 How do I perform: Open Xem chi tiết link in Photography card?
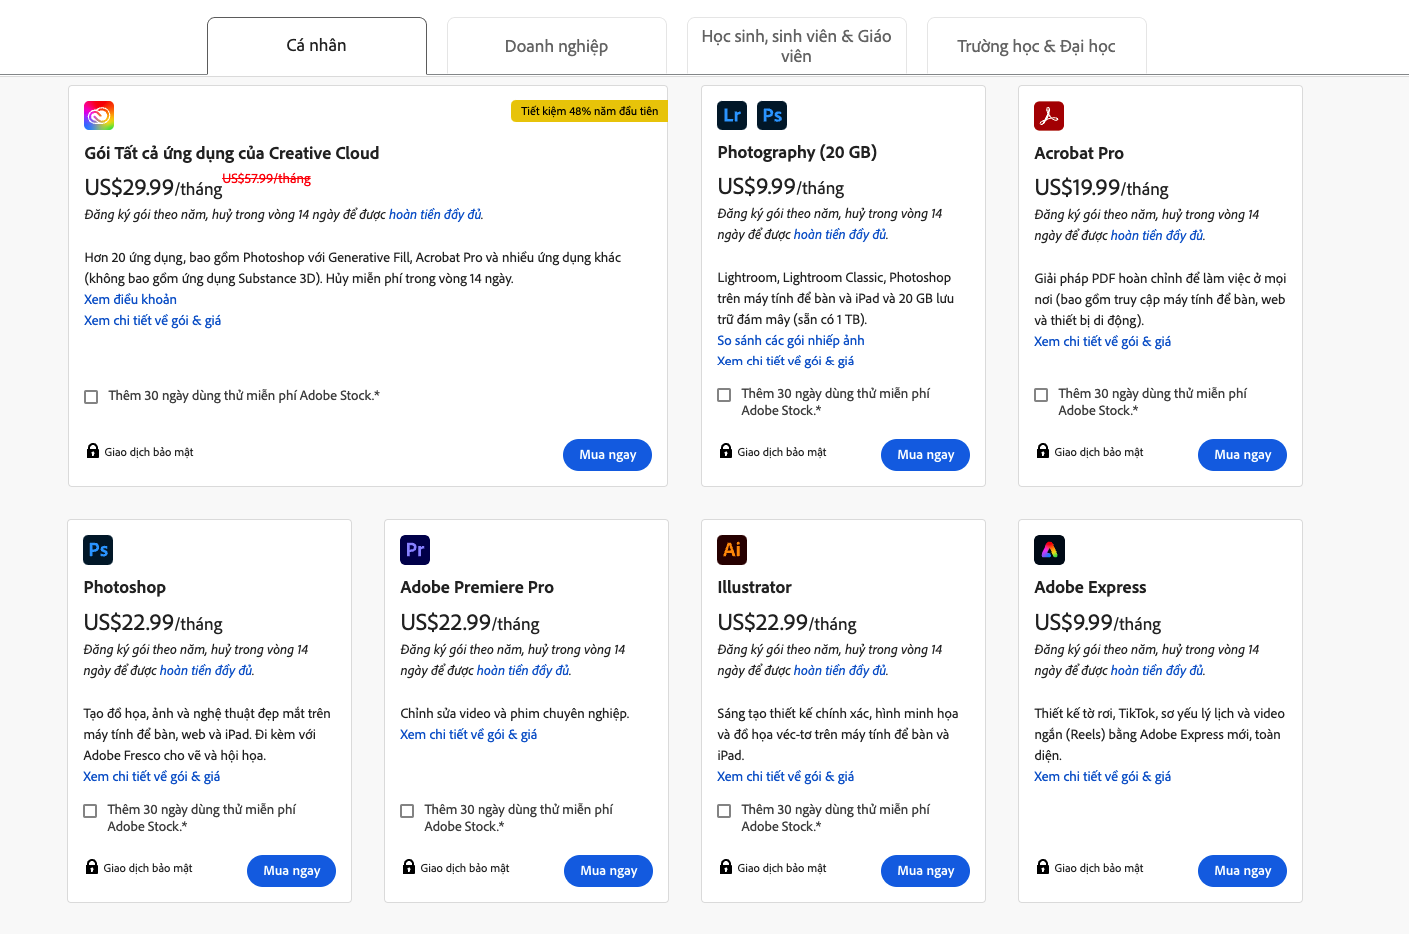pyautogui.click(x=786, y=362)
